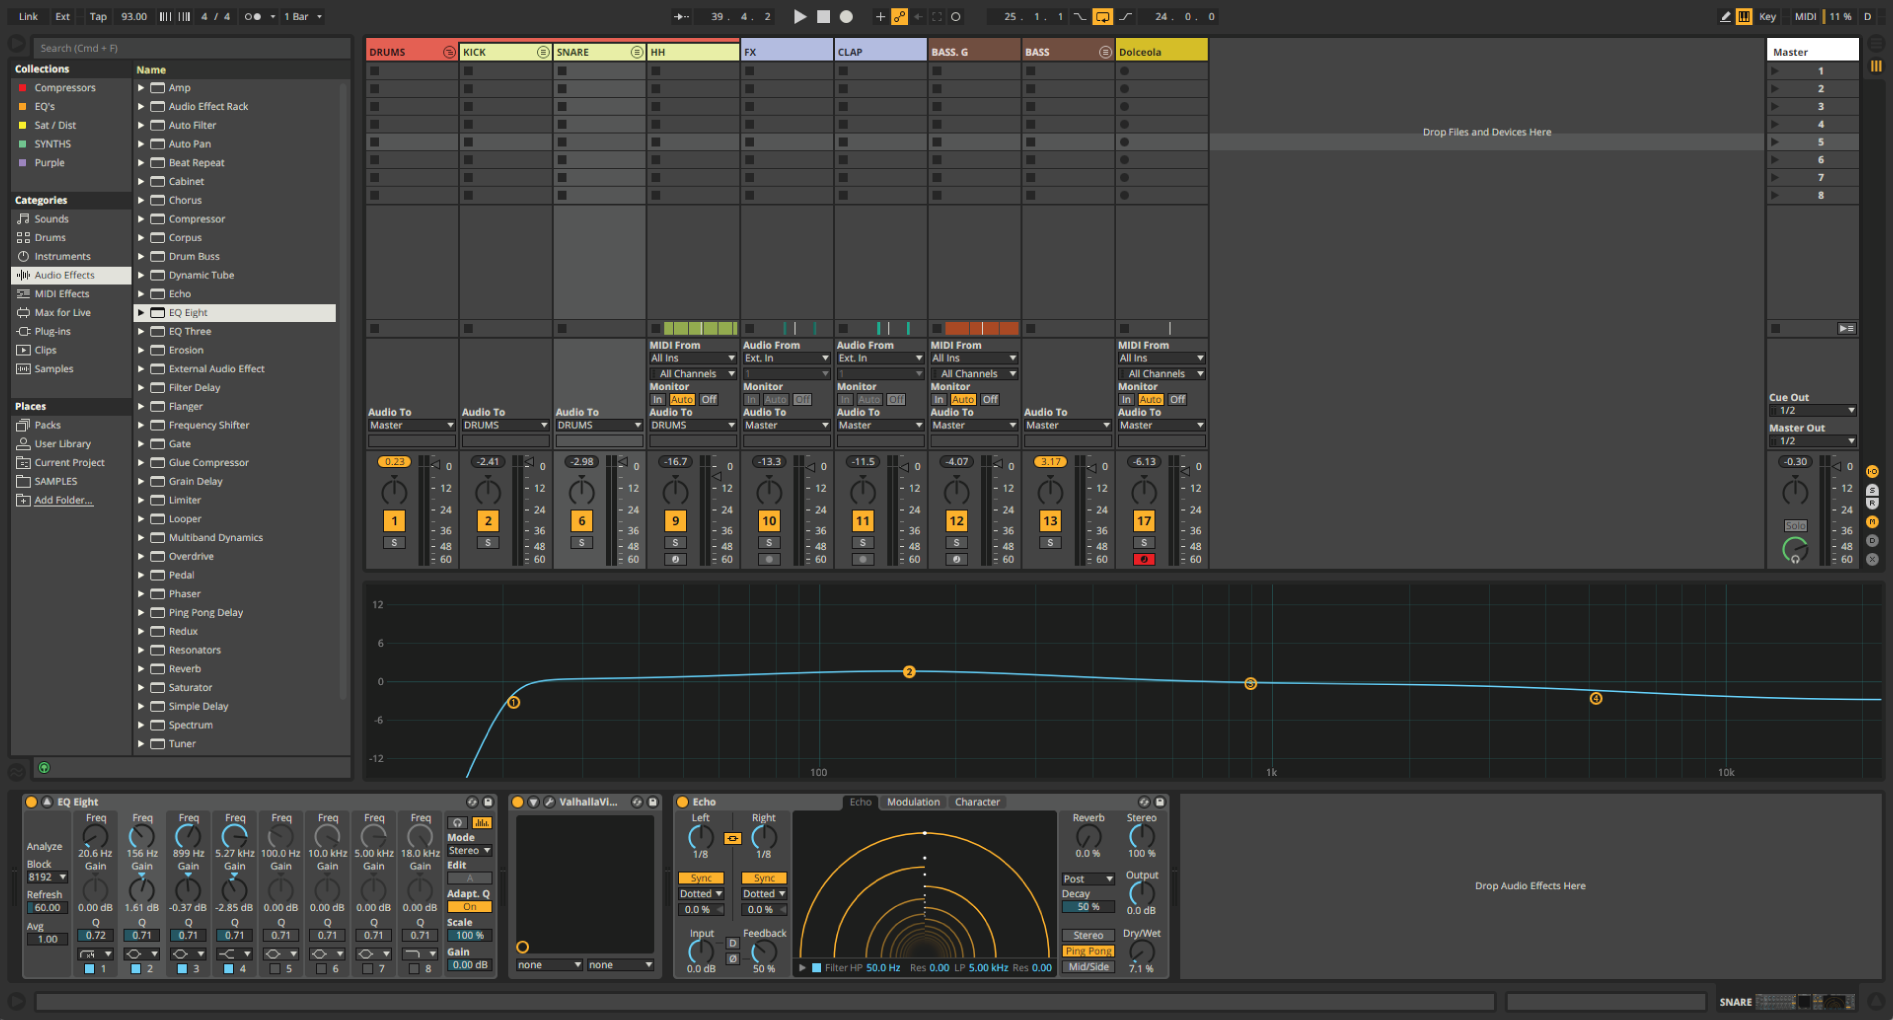Switch to the Modulation tab in Echo
The width and height of the screenshot is (1893, 1020).
(x=913, y=802)
